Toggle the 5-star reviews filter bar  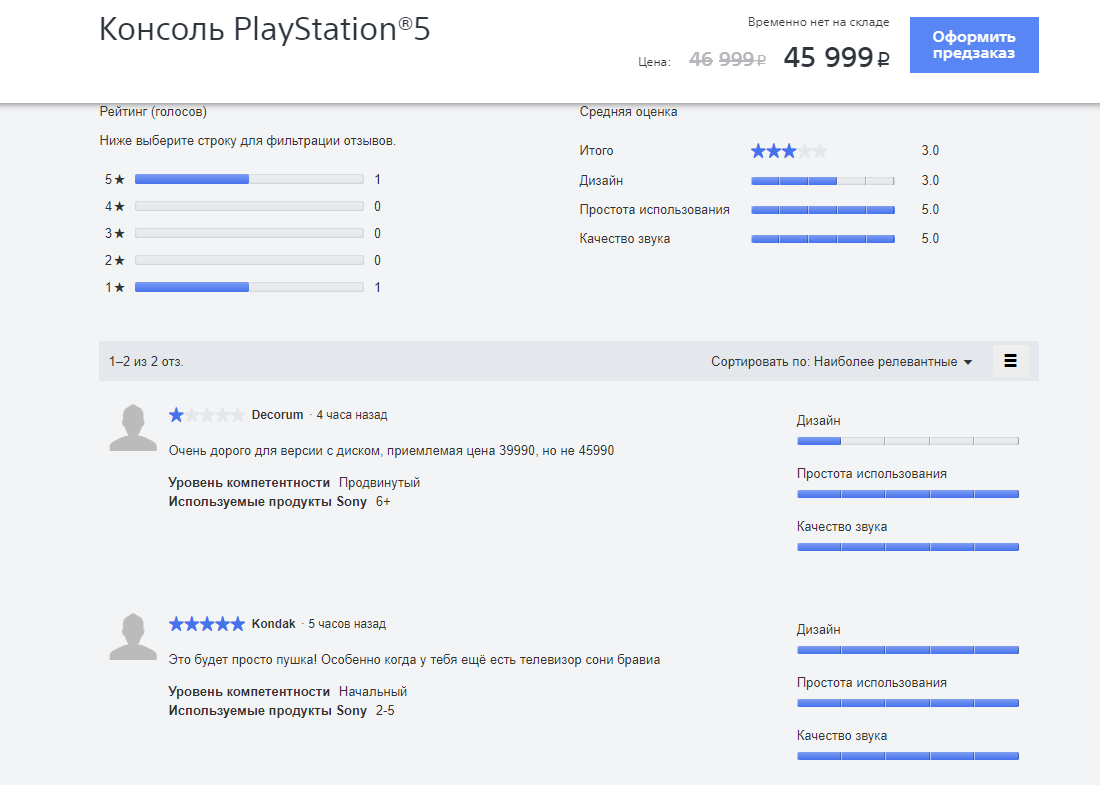249,179
